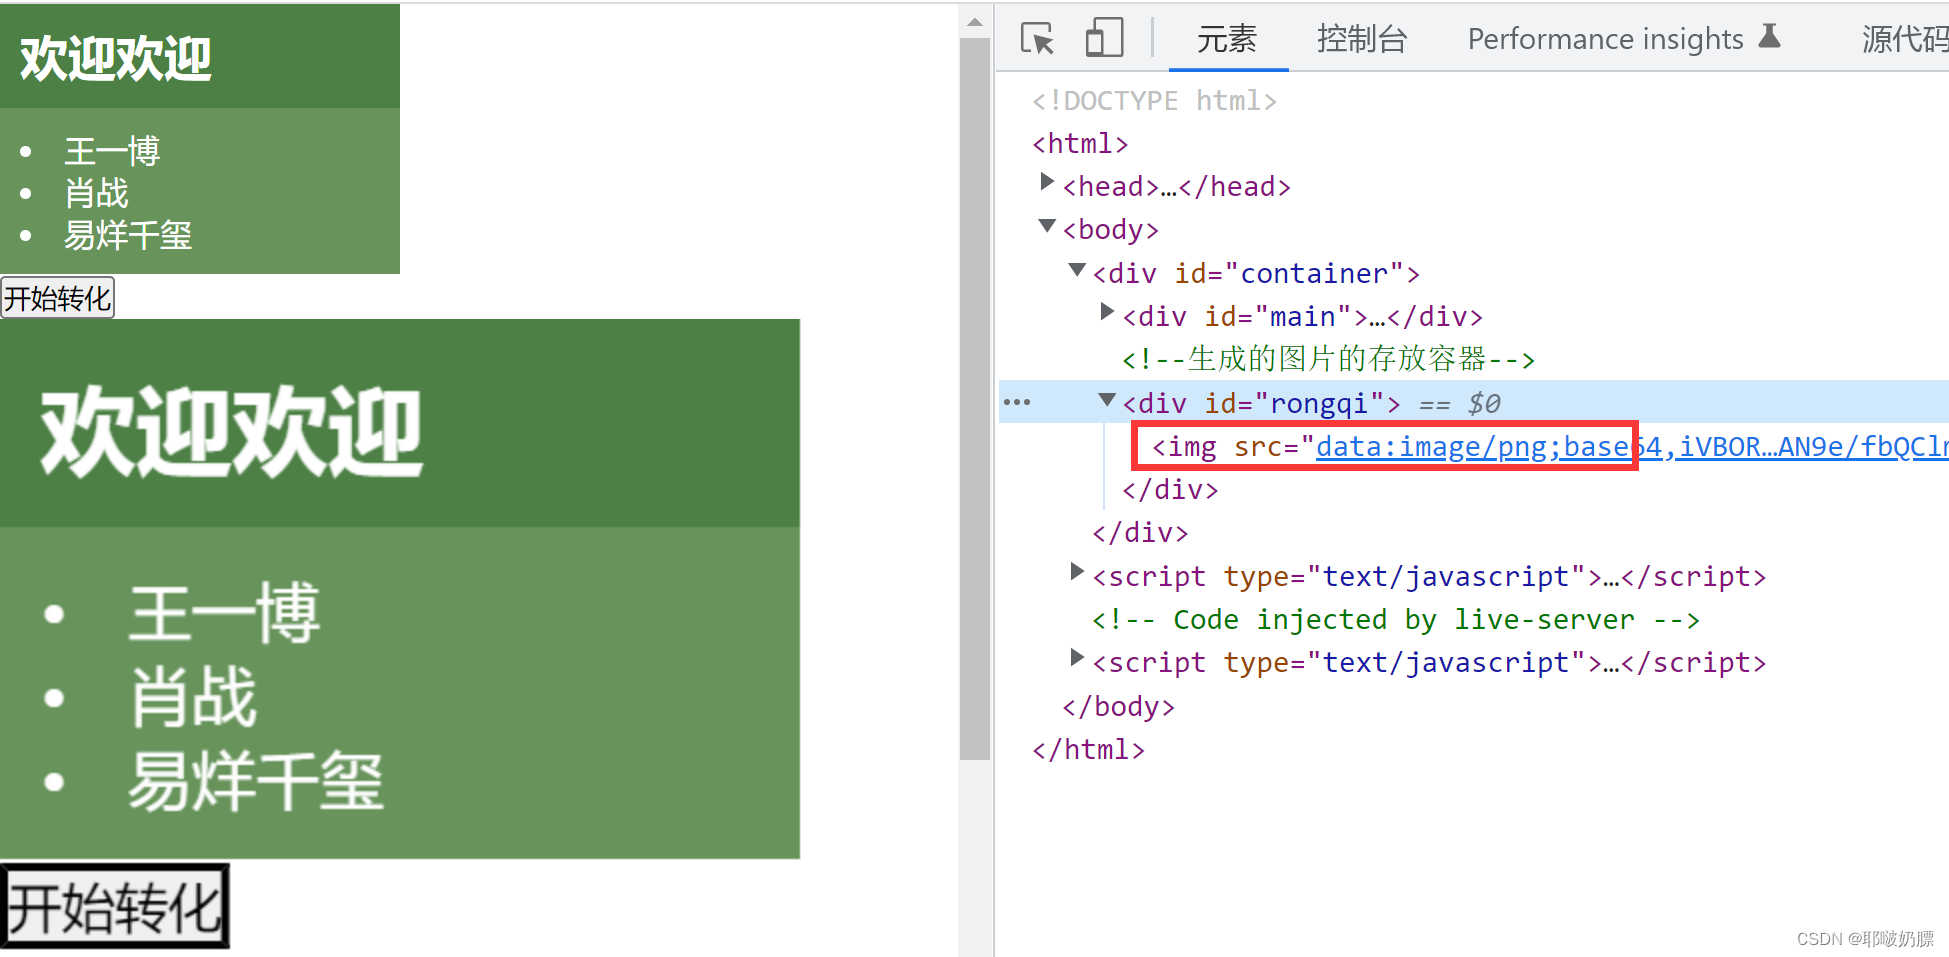Switch to the 控制台 tab
This screenshot has height=957, width=1949.
[x=1362, y=39]
